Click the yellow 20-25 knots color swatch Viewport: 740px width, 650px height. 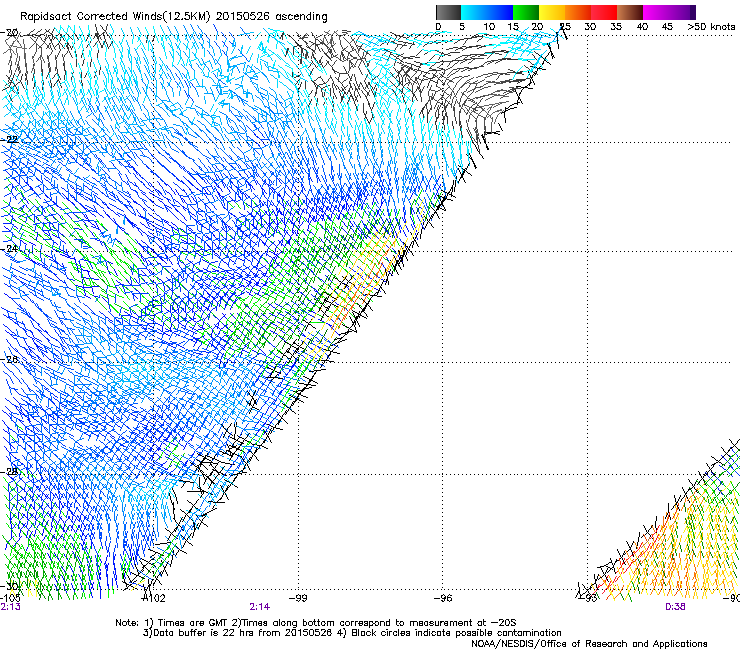pyautogui.click(x=552, y=12)
